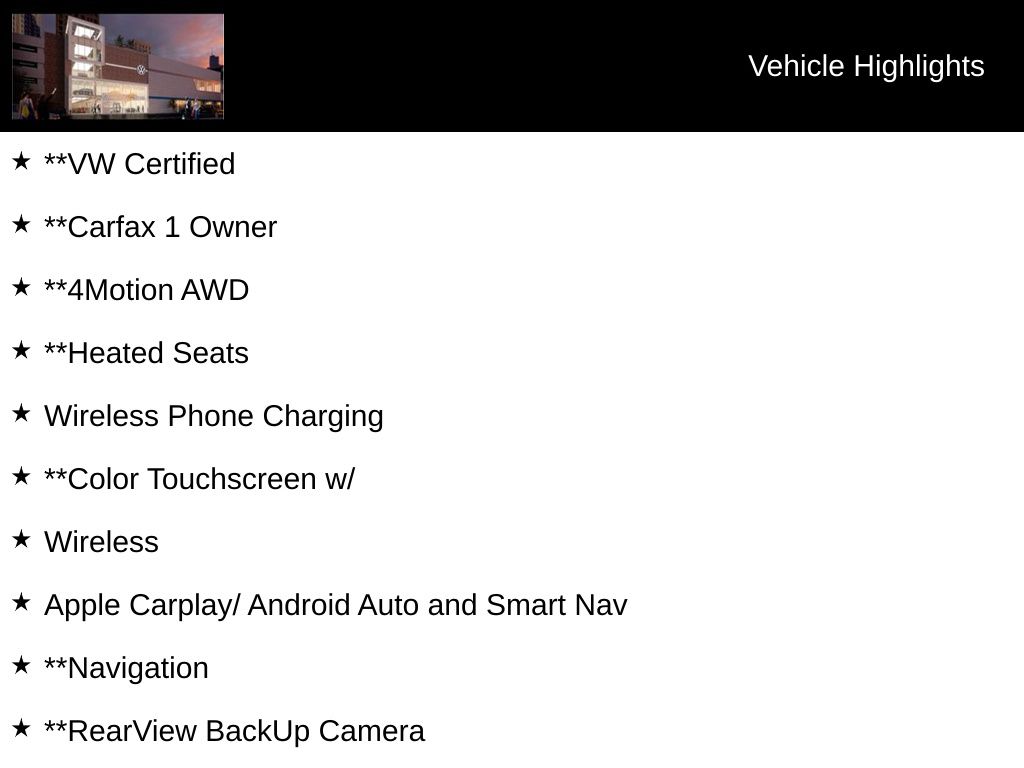Open the dealership building thumbnail image
The height and width of the screenshot is (768, 1024).
point(118,66)
